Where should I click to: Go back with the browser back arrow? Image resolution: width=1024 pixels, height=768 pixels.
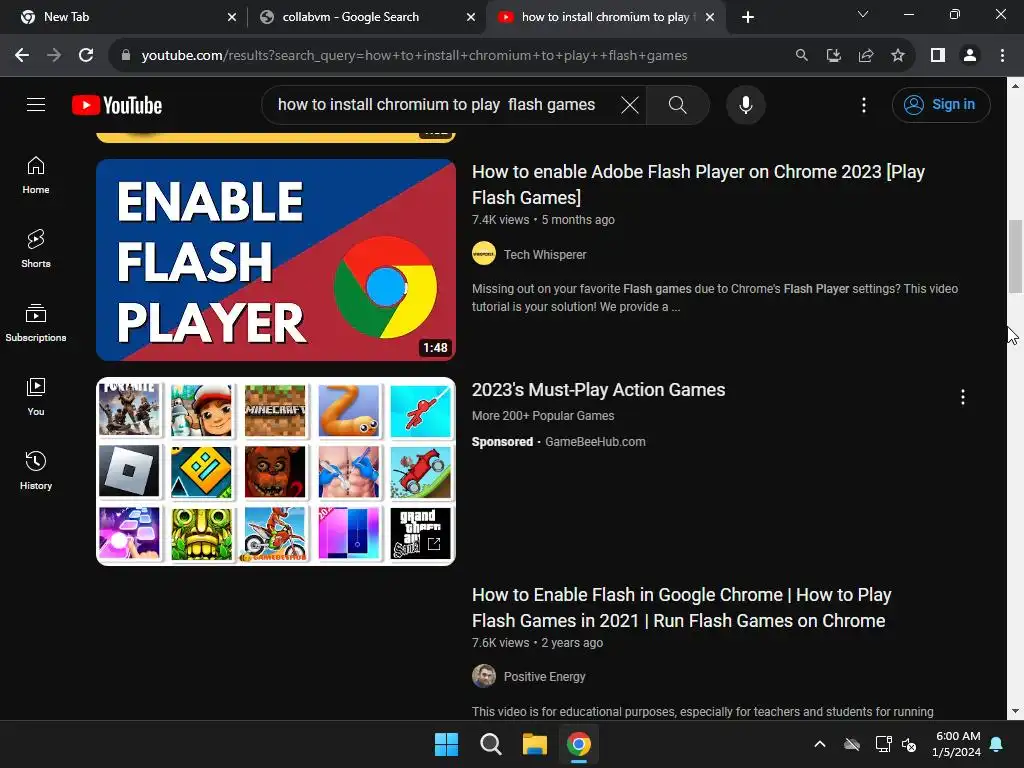tap(22, 56)
